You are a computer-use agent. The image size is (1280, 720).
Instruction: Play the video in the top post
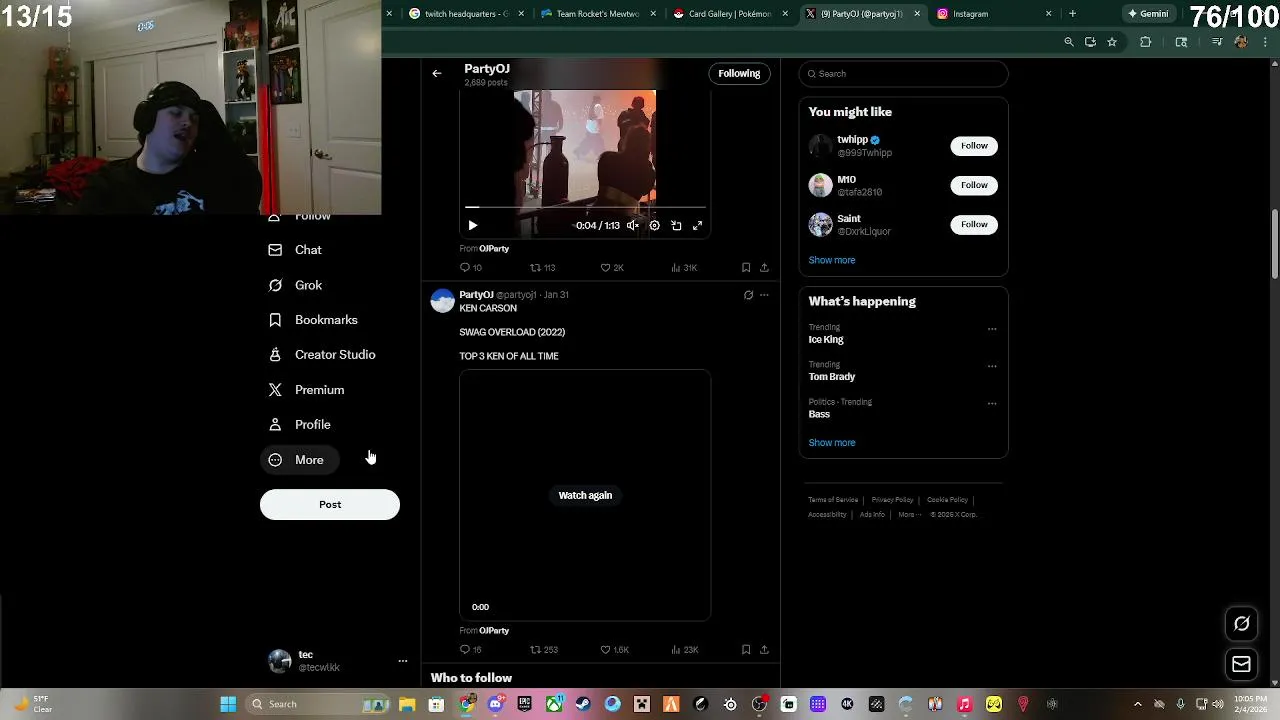(x=473, y=226)
